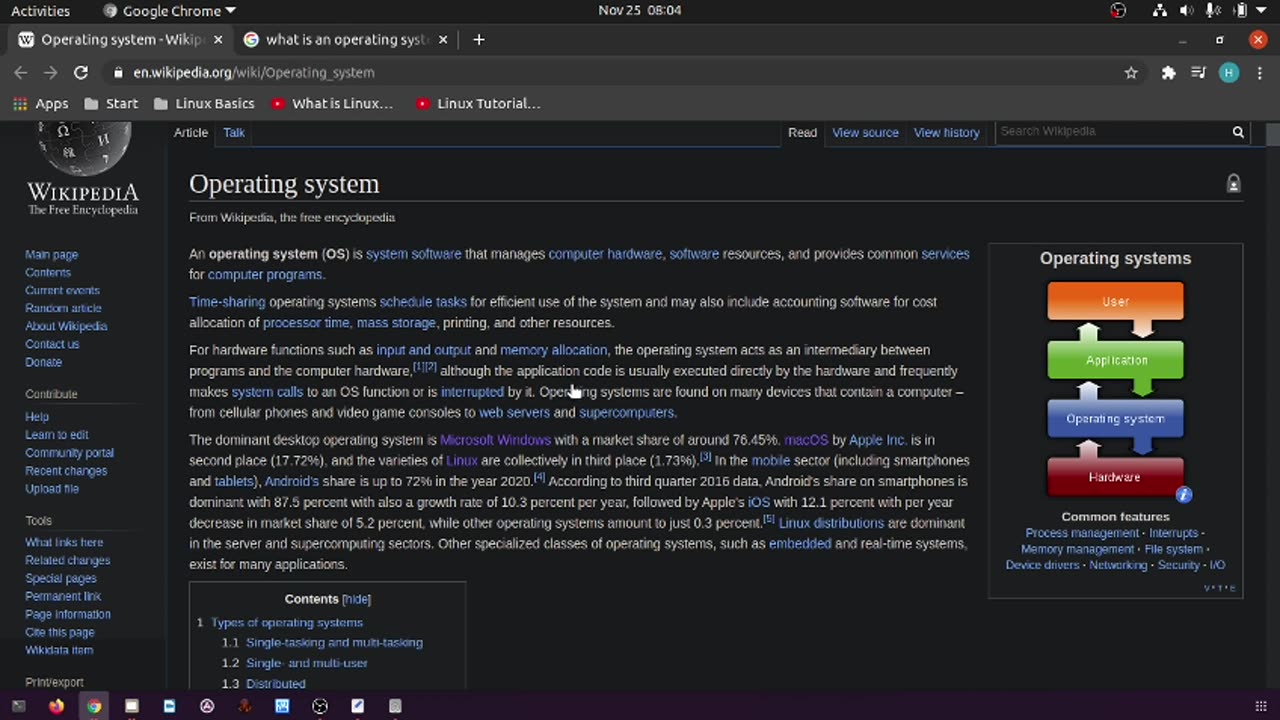The image size is (1280, 720).
Task: Open the media control playlist icon
Action: point(1198,72)
